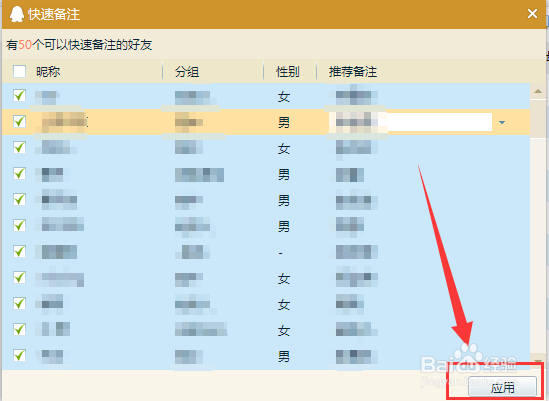Uncheck the third row's checkbox

[x=19, y=147]
